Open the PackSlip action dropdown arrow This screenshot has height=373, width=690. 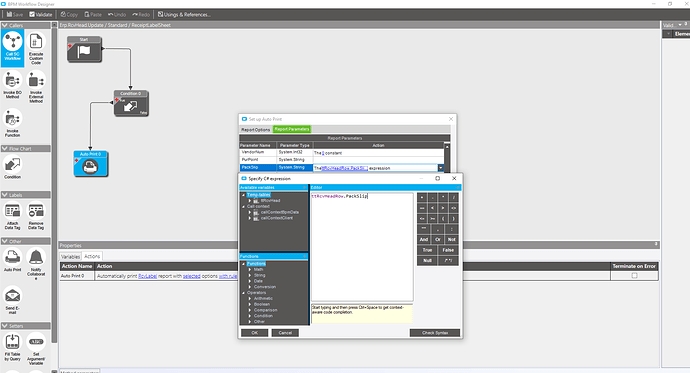click(x=440, y=168)
